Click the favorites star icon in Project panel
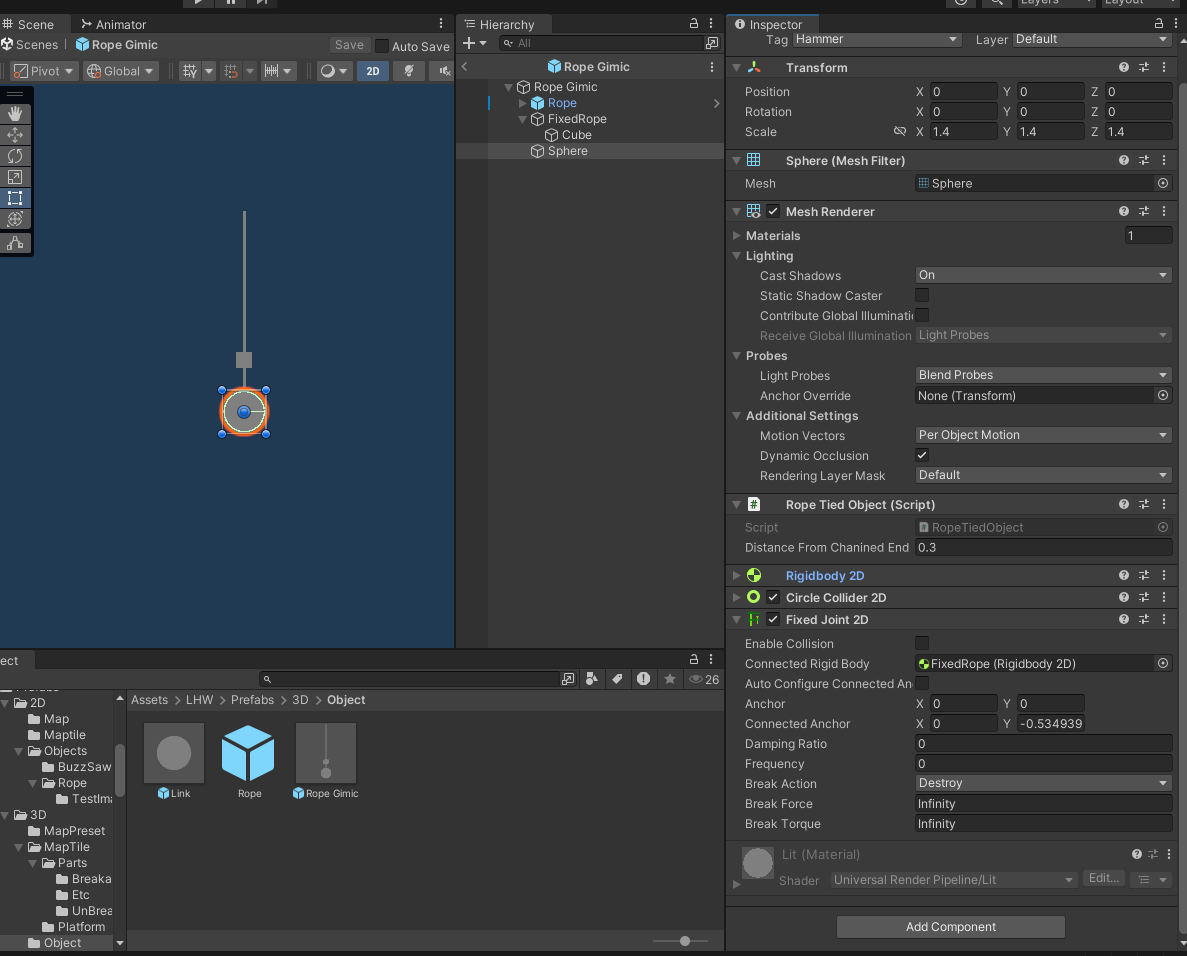 click(670, 679)
